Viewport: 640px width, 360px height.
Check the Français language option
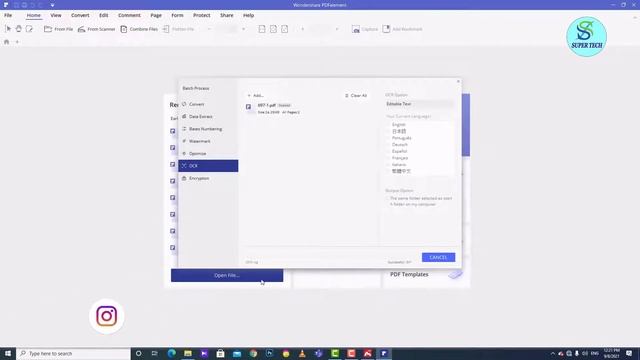[x=389, y=158]
